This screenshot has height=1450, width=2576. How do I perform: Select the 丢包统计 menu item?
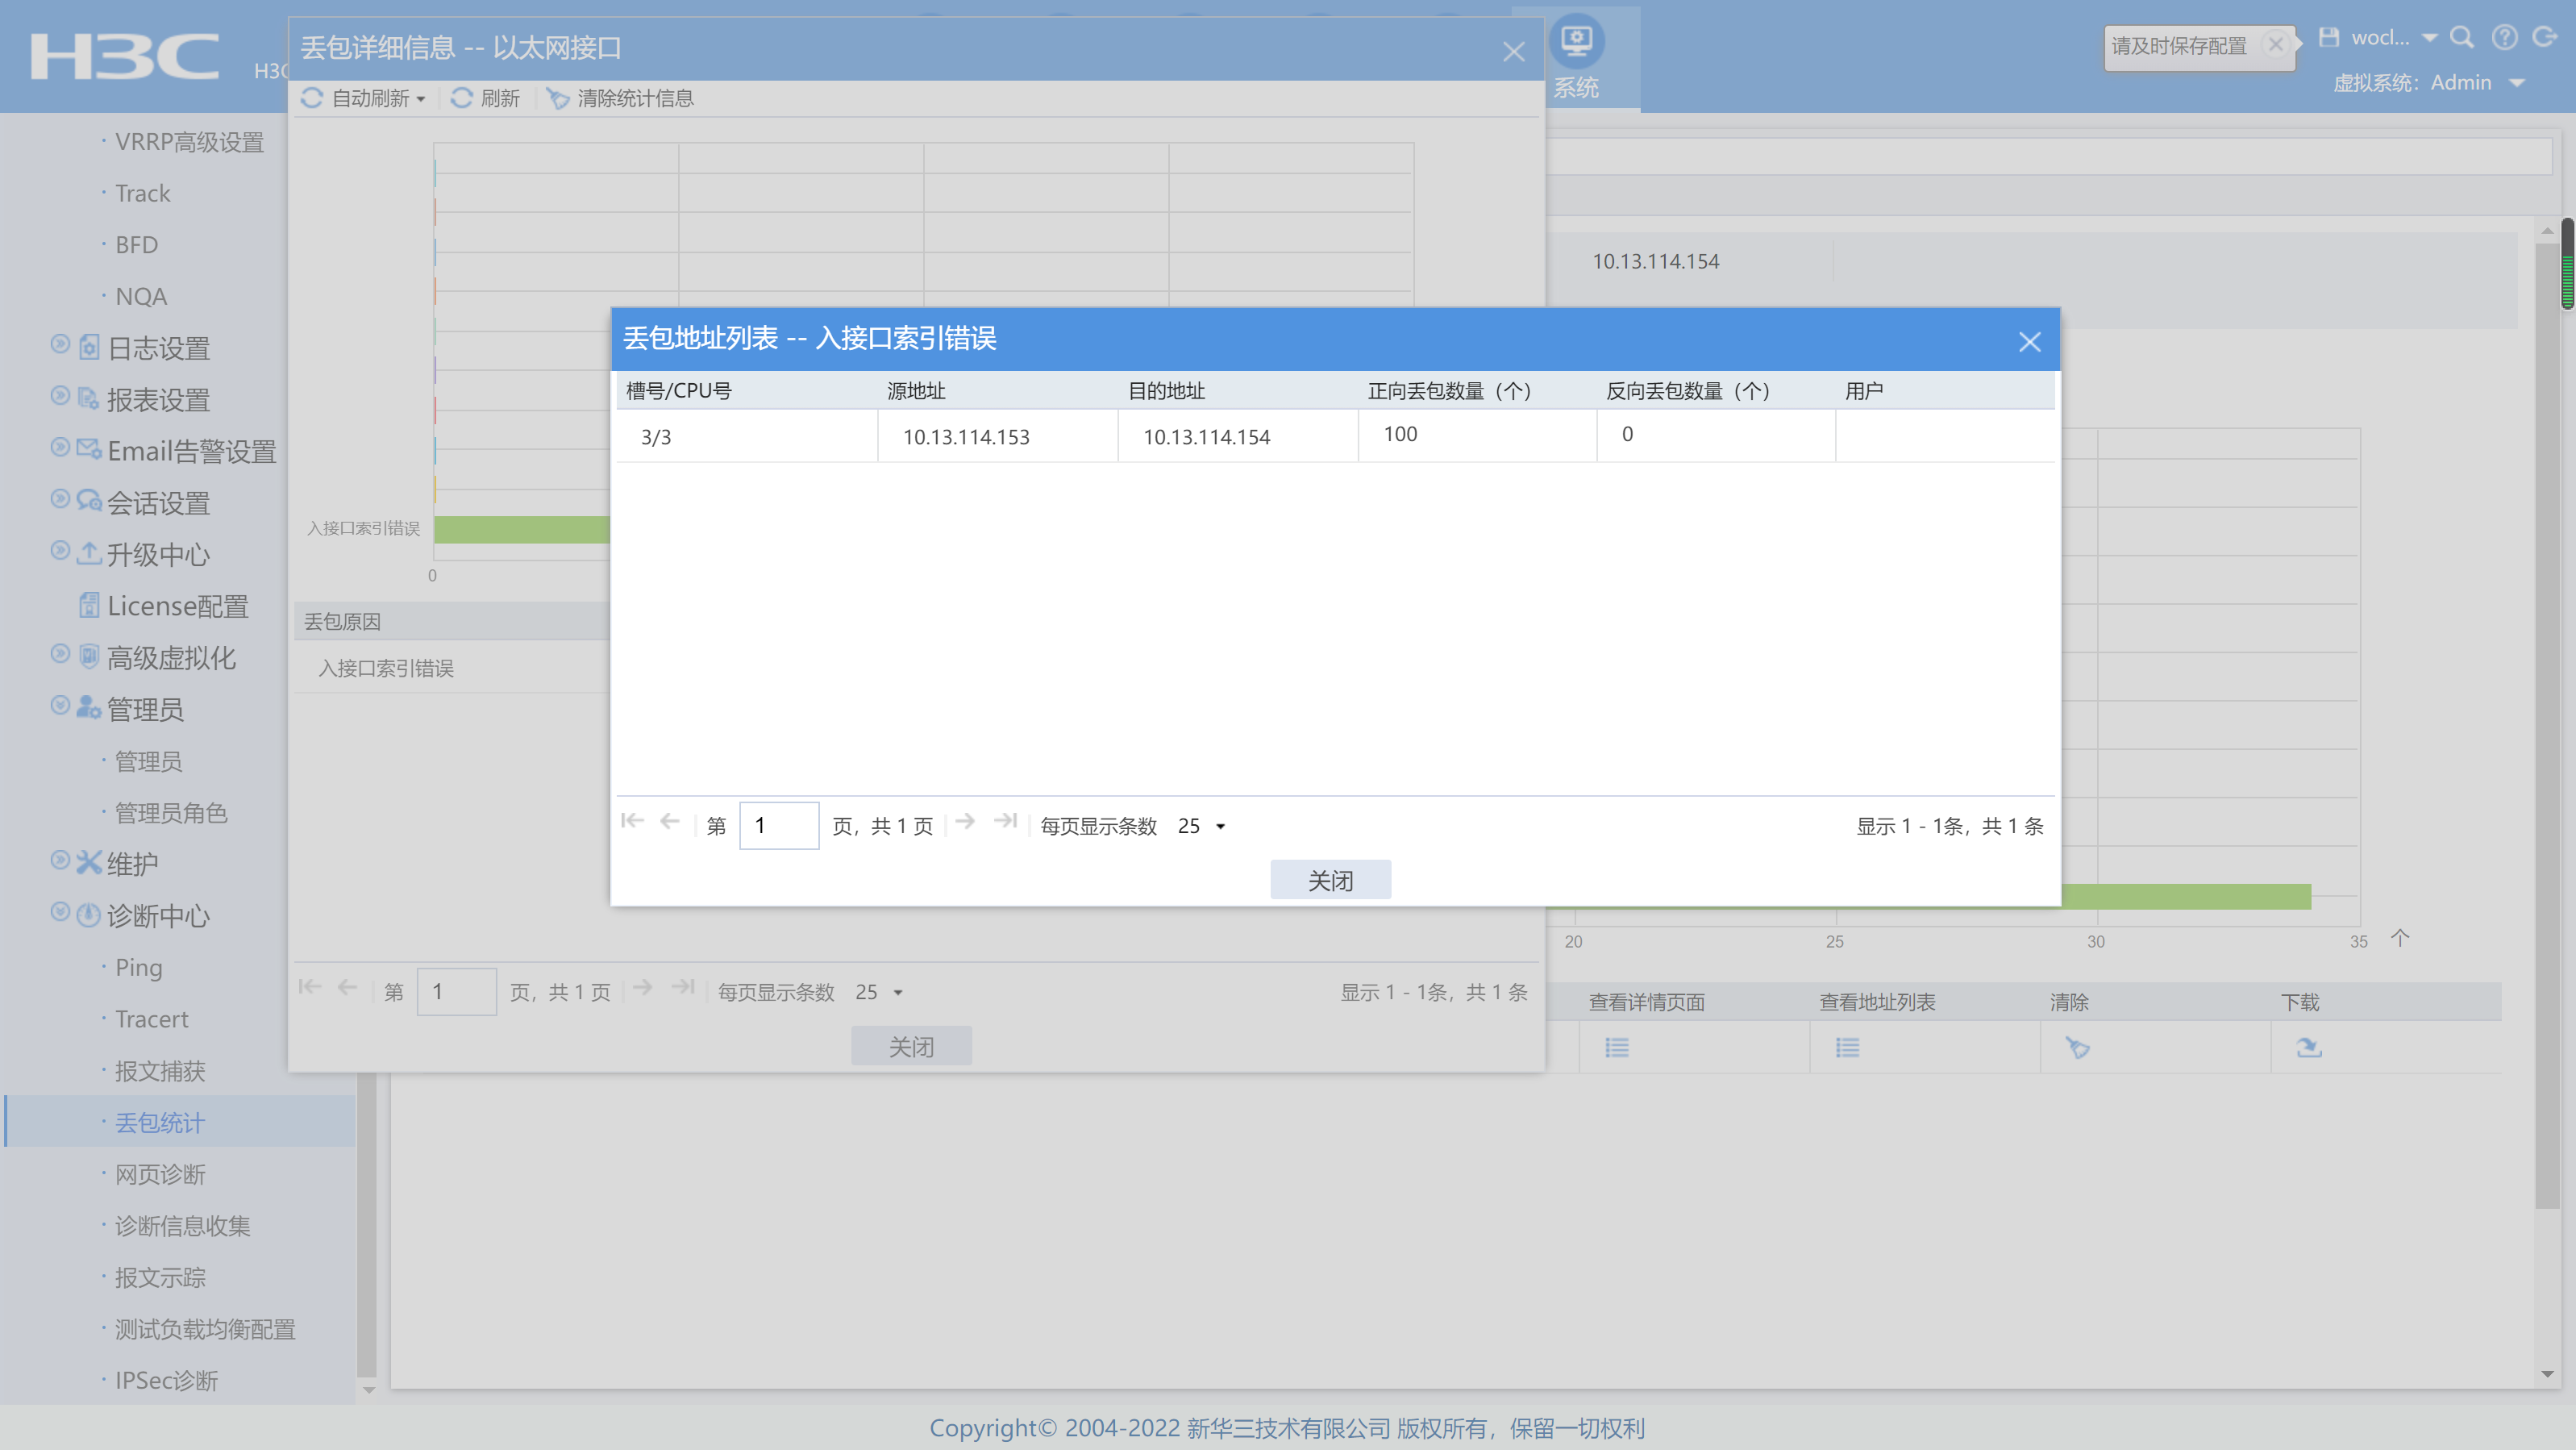coord(160,1123)
